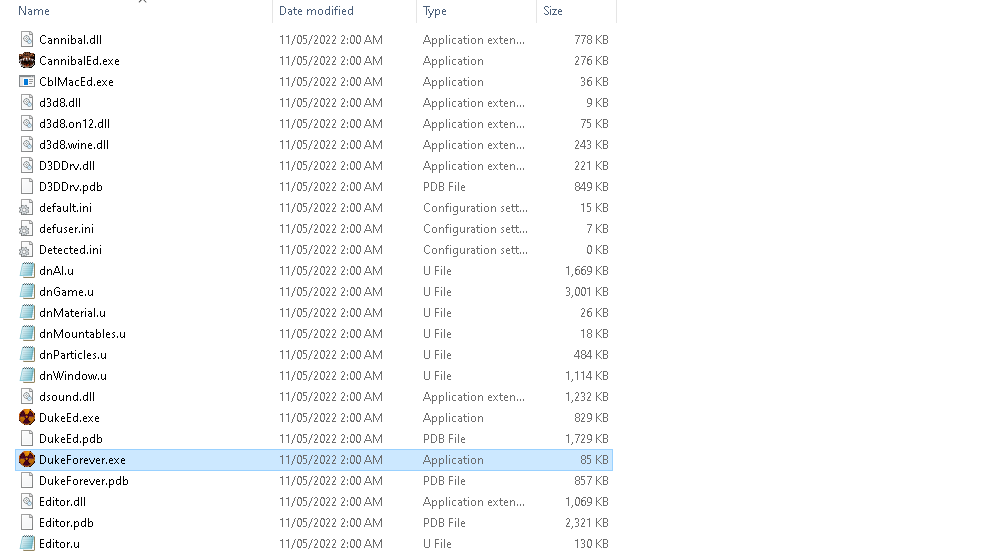Click the D3DDrv.pdb blank file icon
This screenshot has height=551, width=986.
pyautogui.click(x=27, y=187)
